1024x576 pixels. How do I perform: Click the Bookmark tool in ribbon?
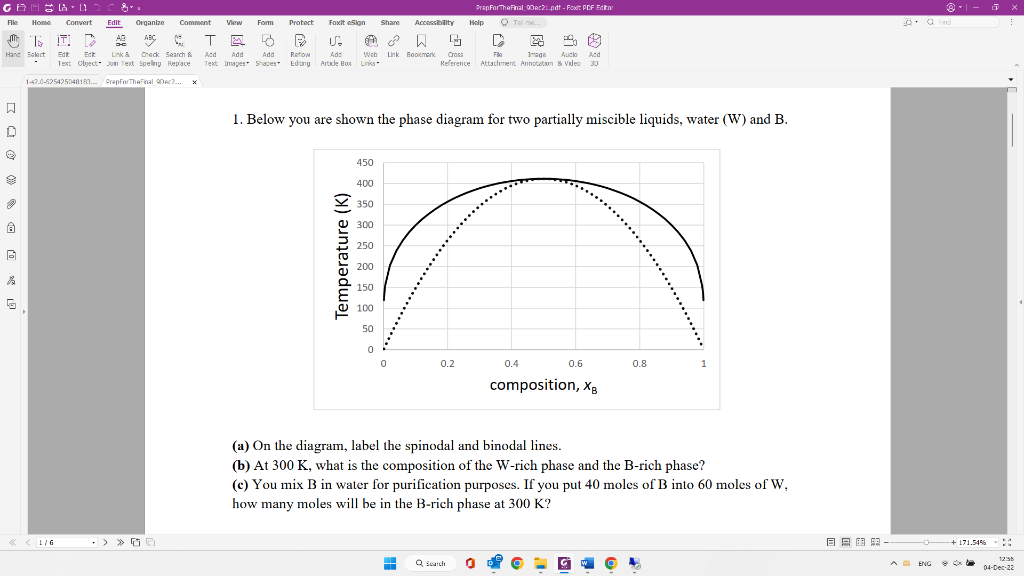(x=421, y=46)
